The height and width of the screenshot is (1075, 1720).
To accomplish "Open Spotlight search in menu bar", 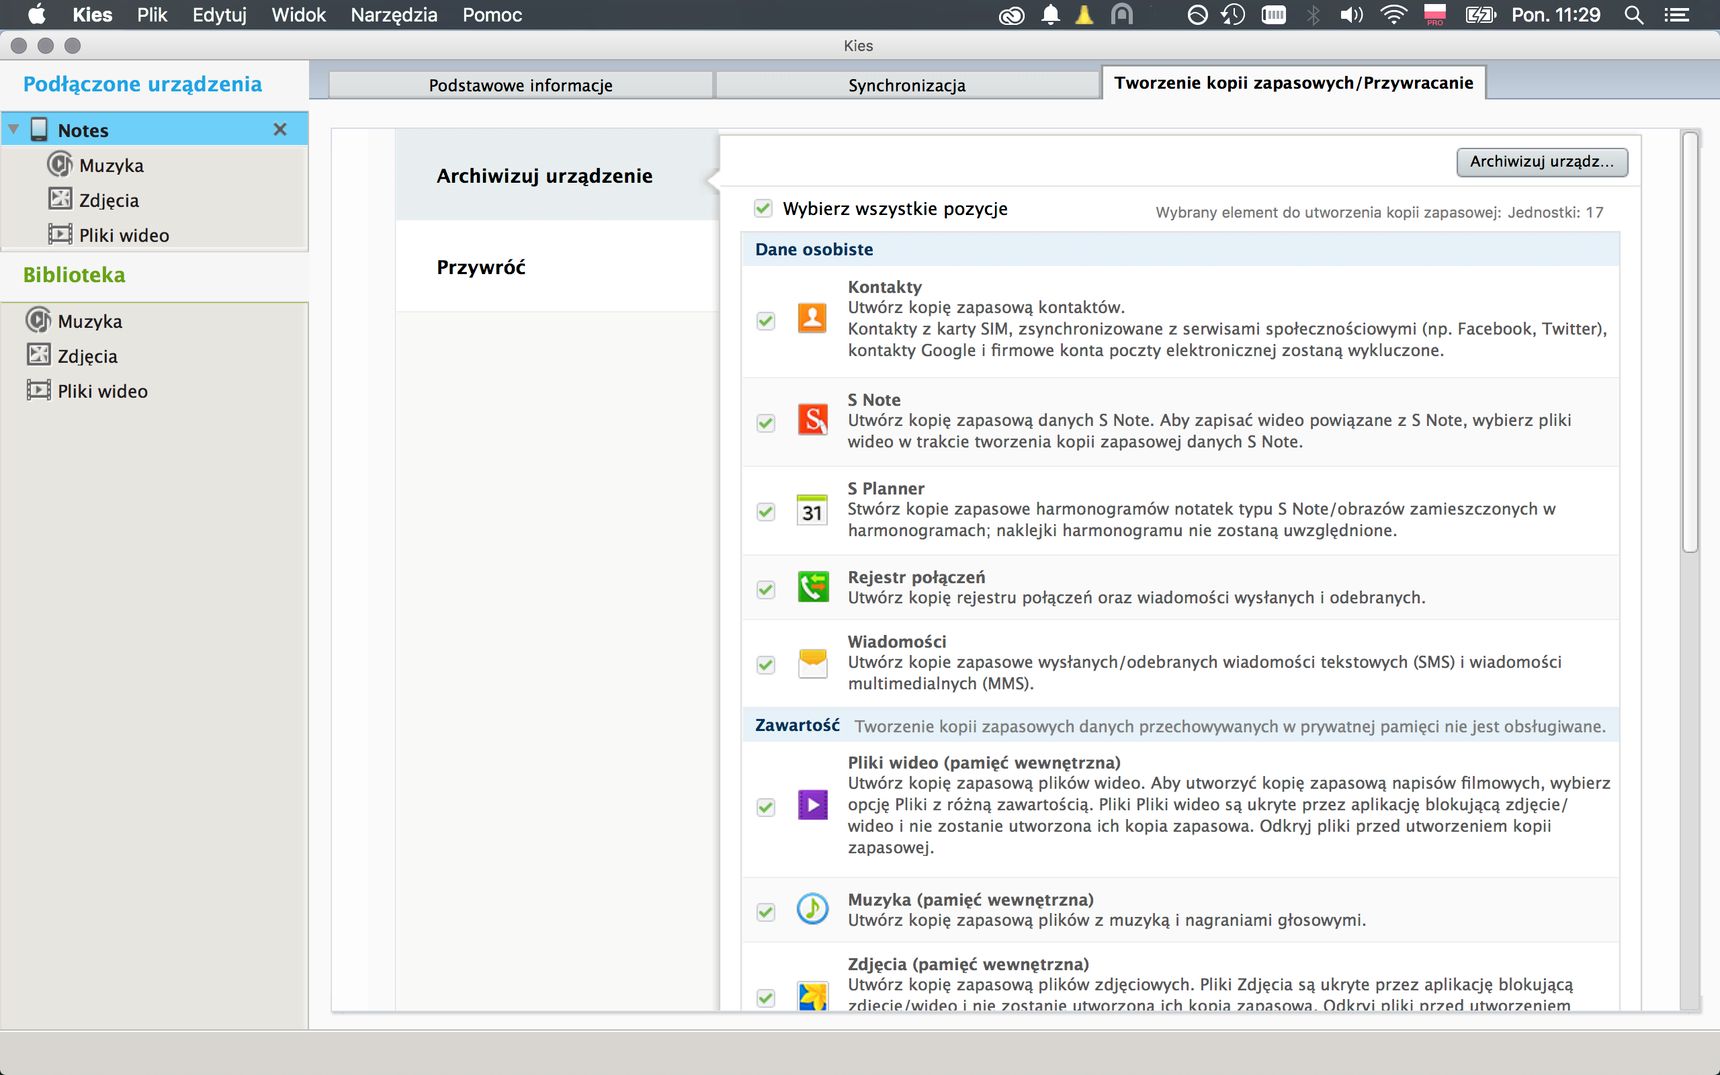I will [x=1634, y=15].
